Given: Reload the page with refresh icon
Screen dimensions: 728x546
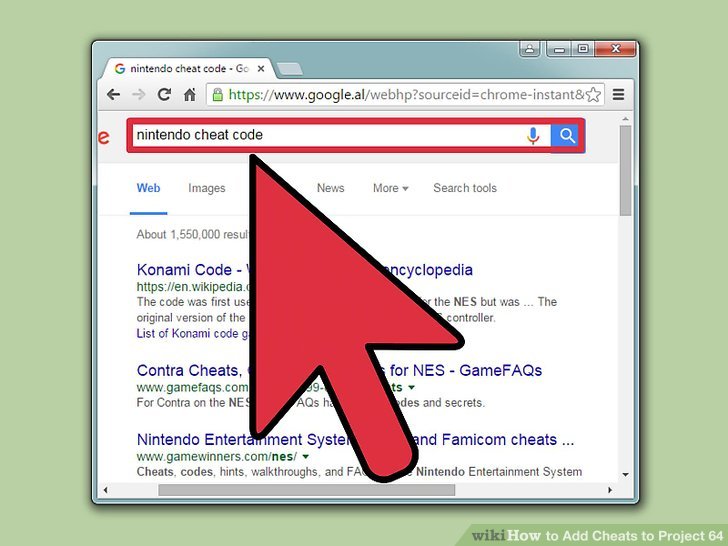Looking at the screenshot, I should (164, 95).
